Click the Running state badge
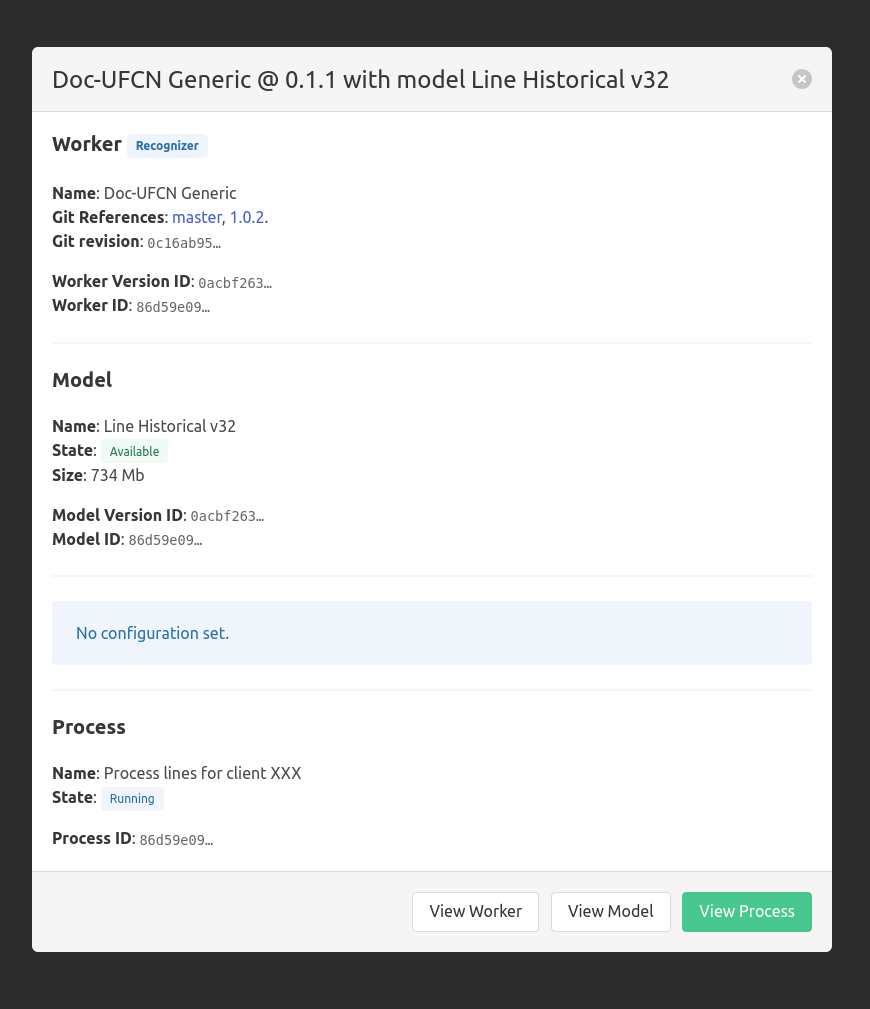 point(132,799)
